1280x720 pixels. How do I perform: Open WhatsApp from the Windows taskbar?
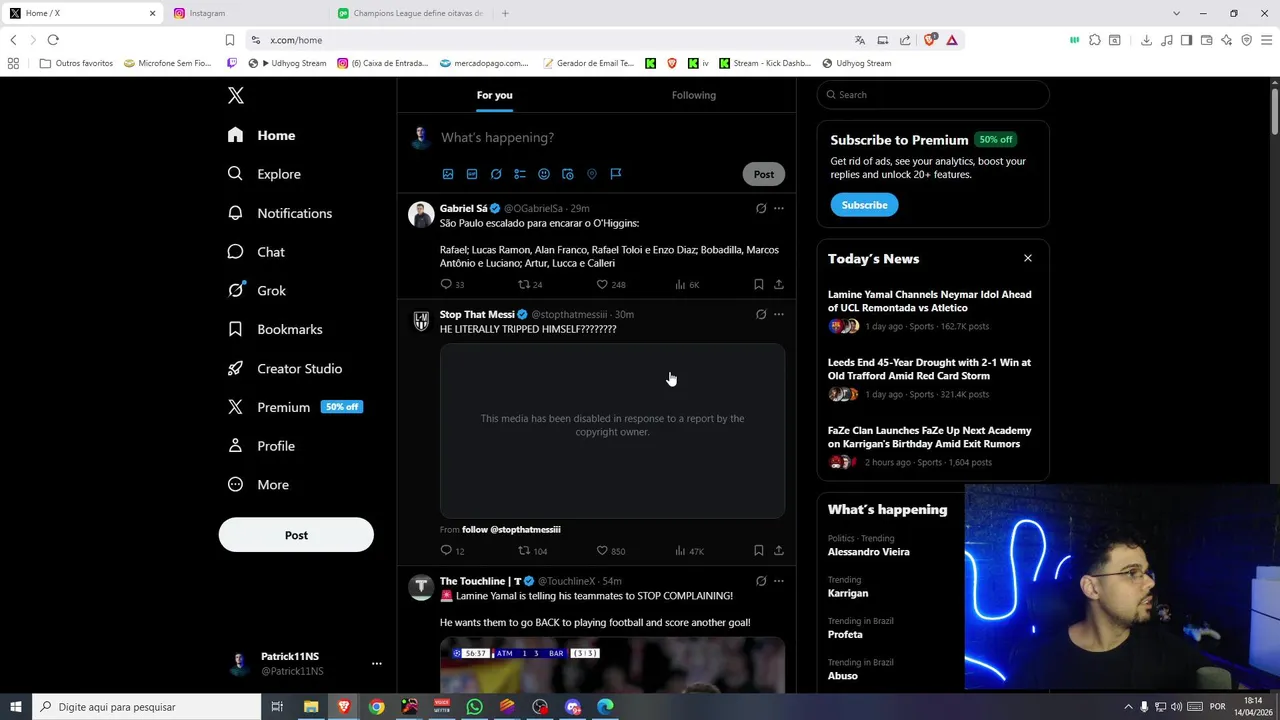[474, 707]
